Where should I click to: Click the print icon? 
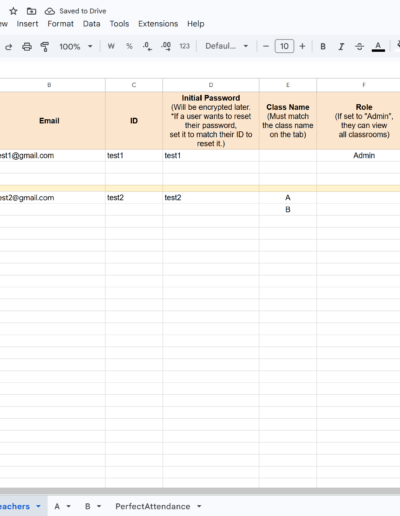point(27,47)
